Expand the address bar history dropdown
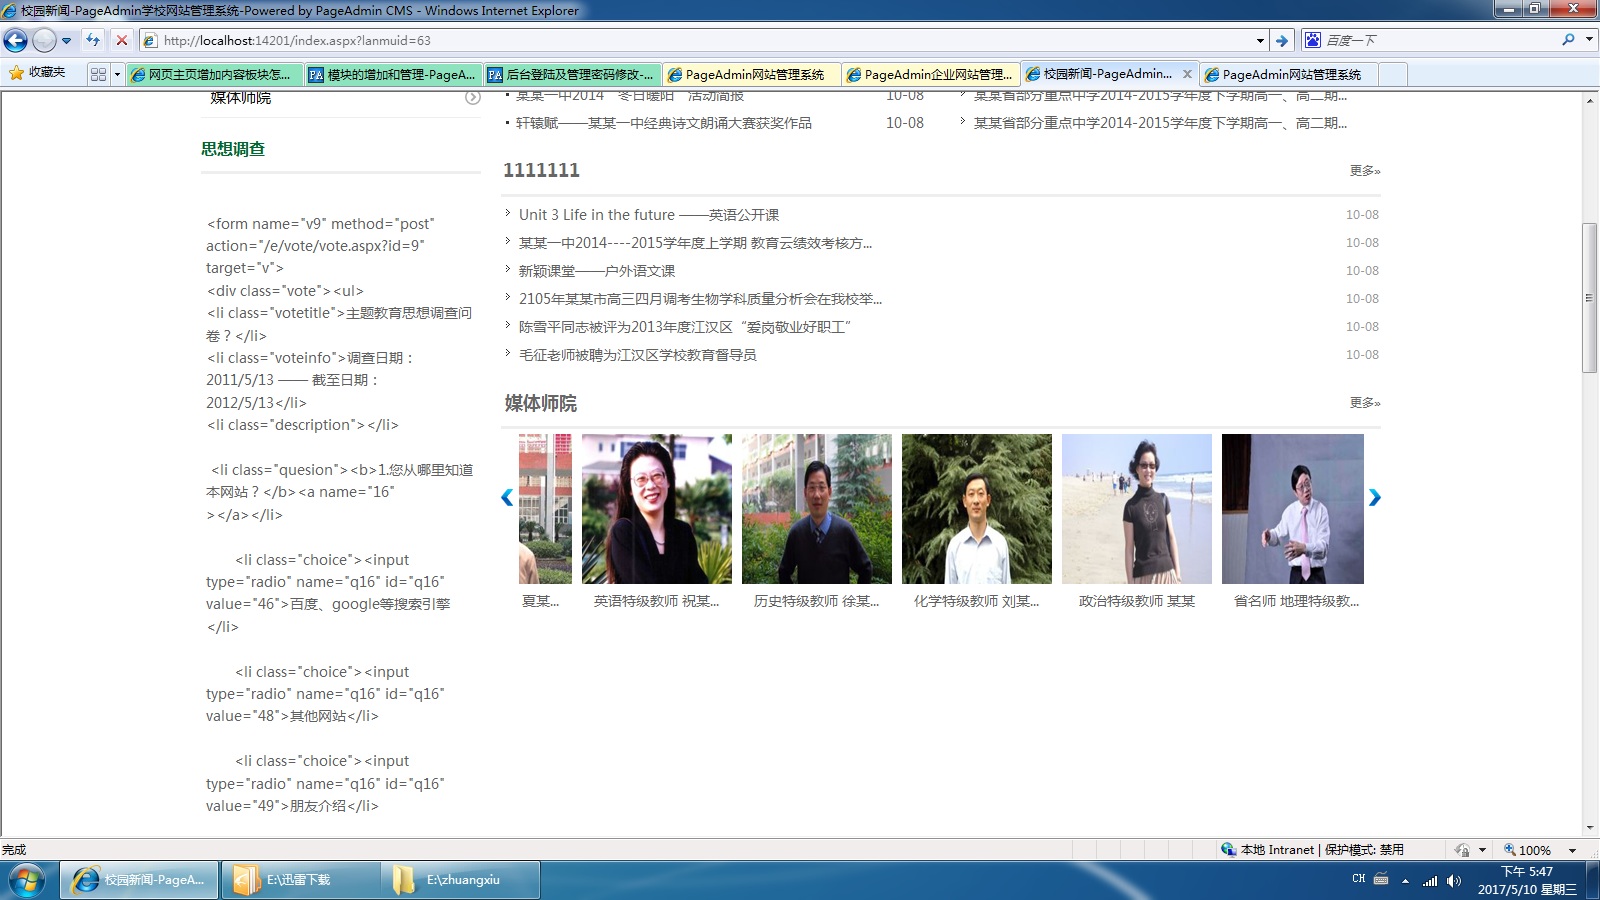 [1260, 41]
